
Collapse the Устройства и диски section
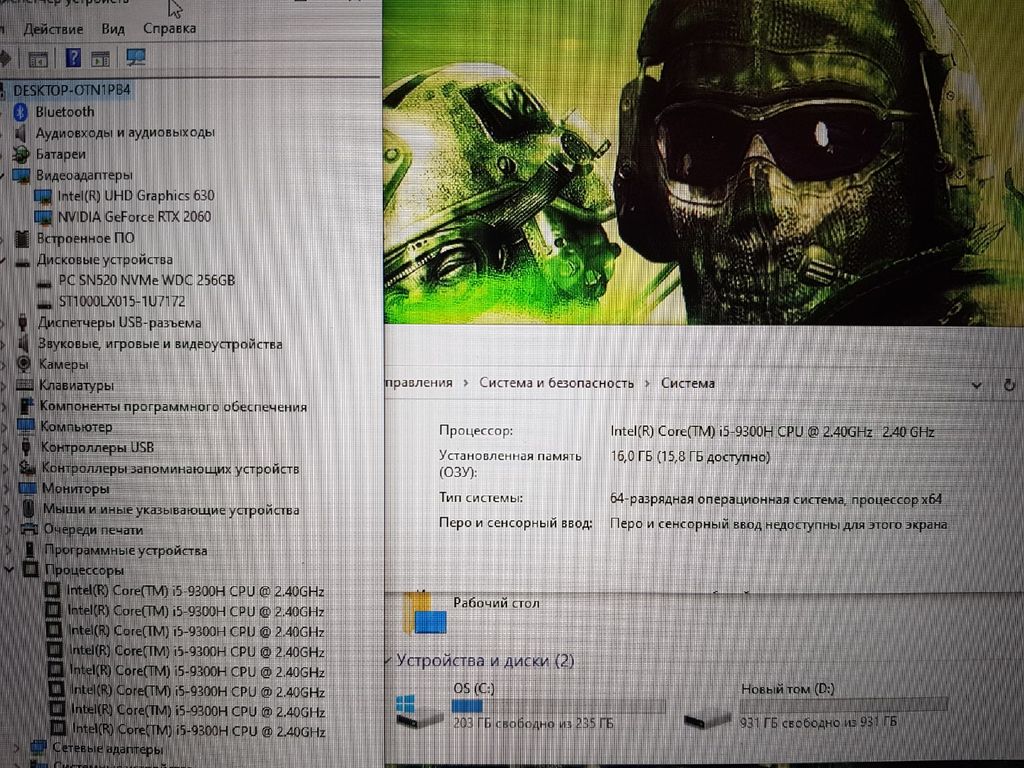(x=388, y=660)
